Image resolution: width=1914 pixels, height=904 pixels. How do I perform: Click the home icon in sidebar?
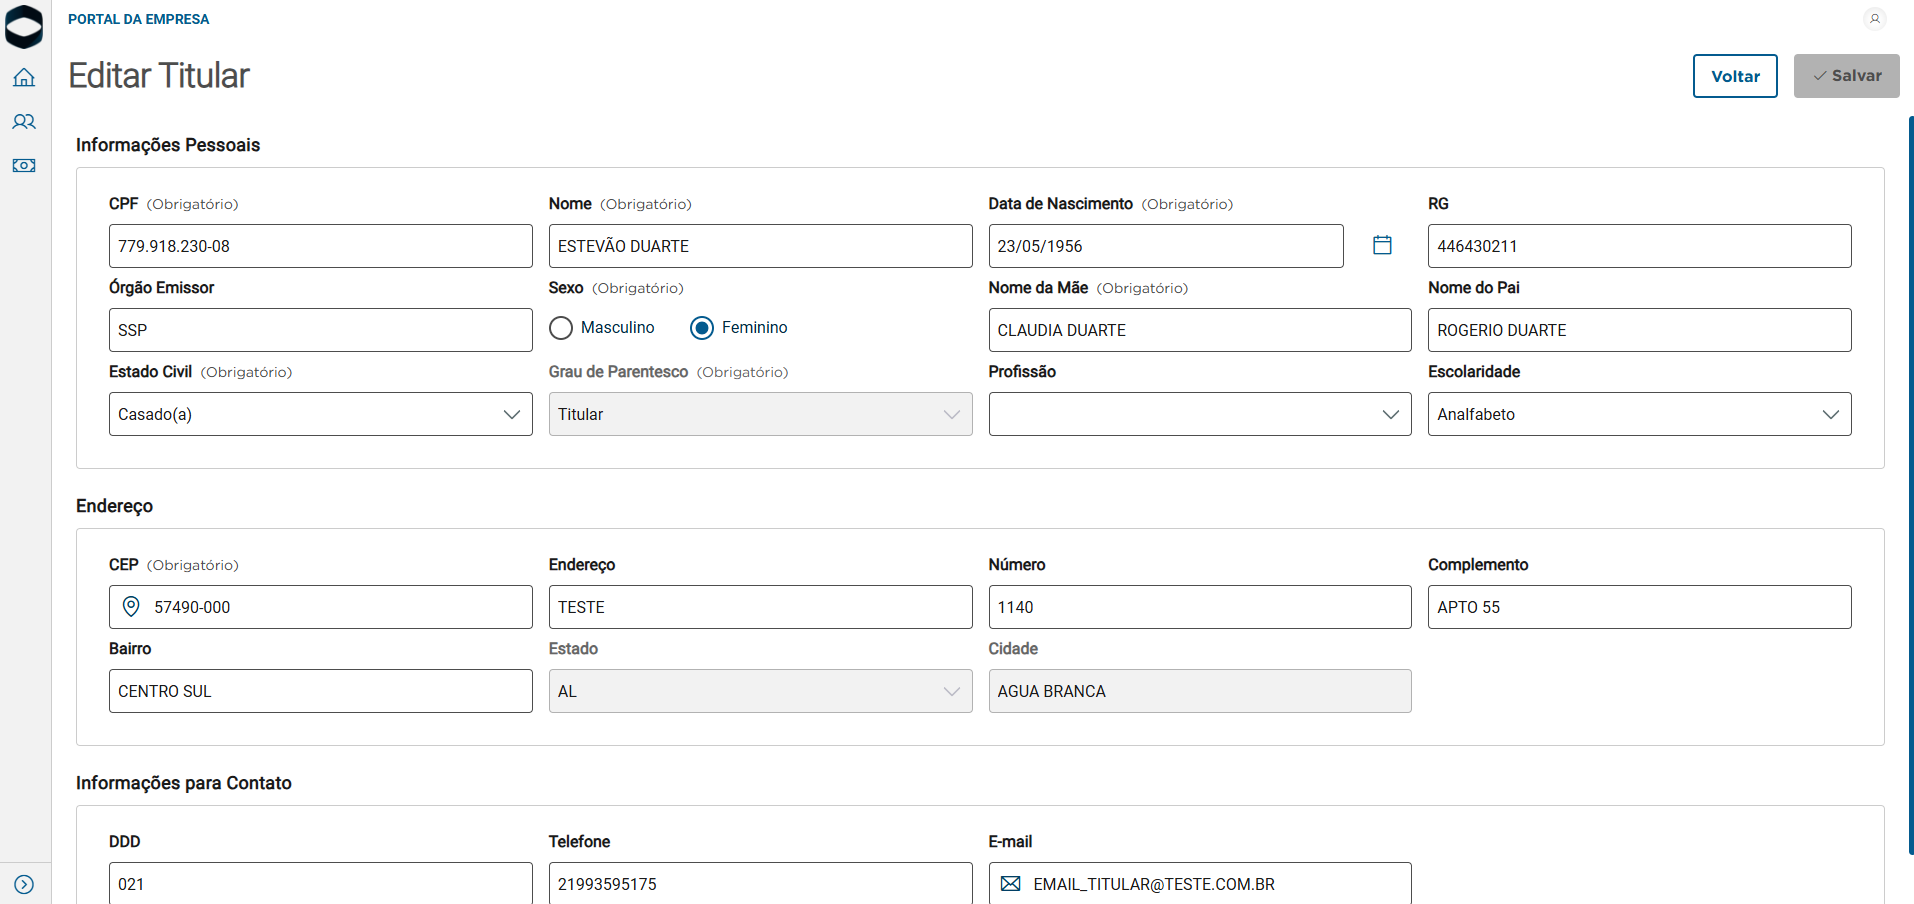[24, 78]
